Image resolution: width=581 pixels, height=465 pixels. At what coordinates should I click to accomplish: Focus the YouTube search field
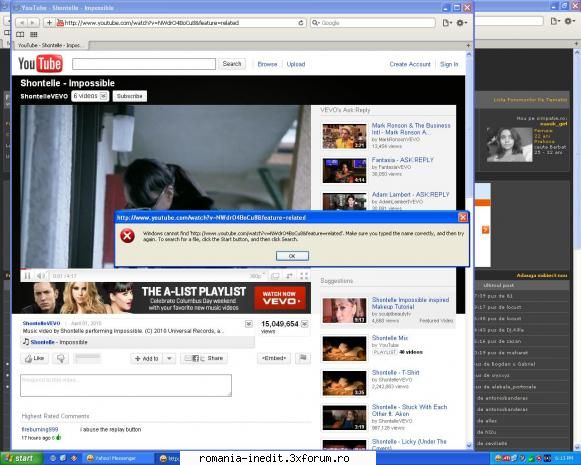[144, 64]
